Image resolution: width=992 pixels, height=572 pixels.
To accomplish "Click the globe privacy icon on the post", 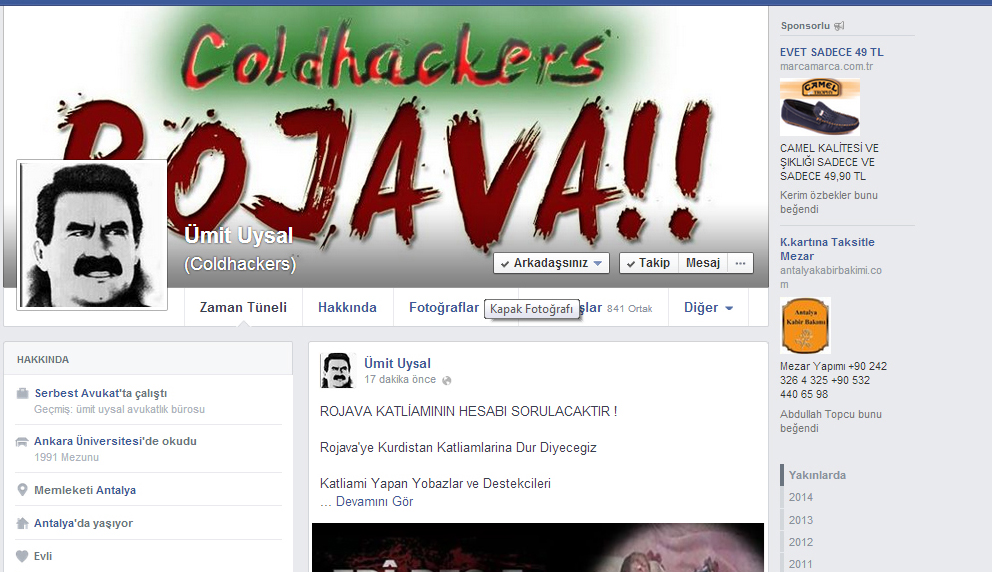I will tap(447, 380).
